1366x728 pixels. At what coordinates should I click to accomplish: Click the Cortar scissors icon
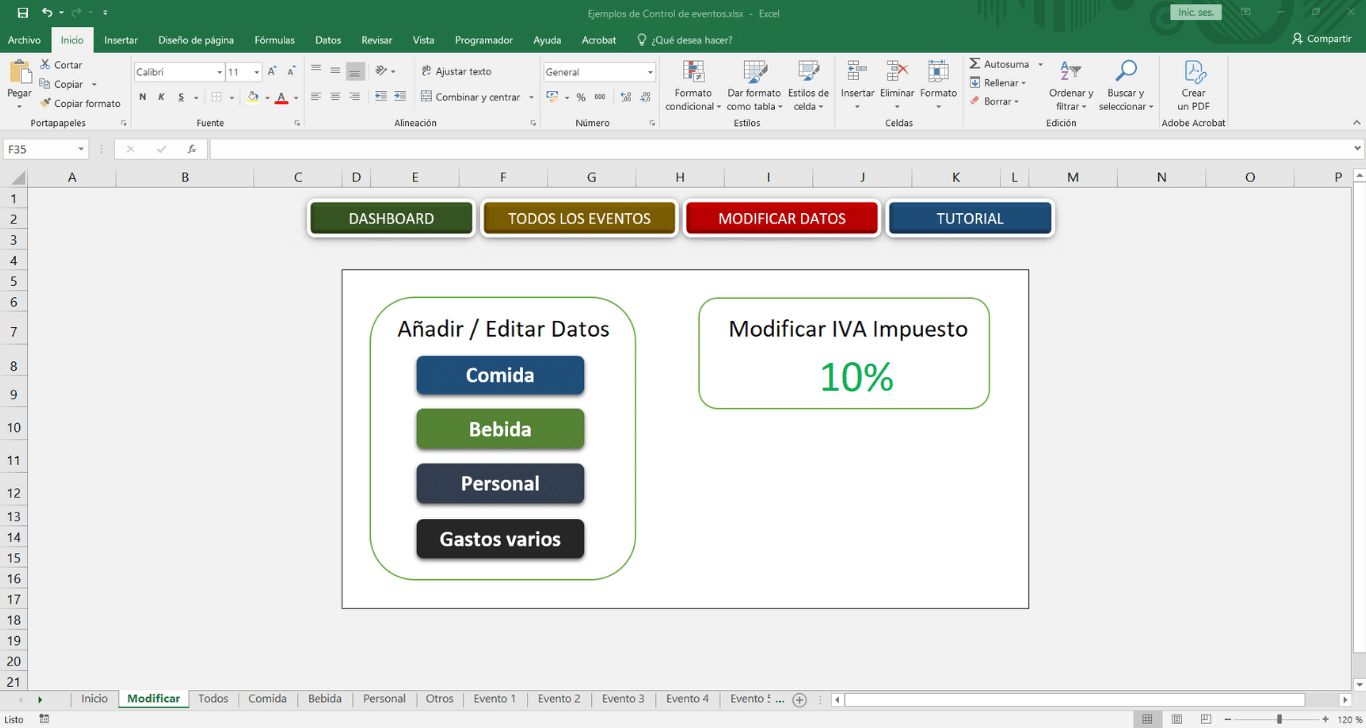tap(46, 65)
